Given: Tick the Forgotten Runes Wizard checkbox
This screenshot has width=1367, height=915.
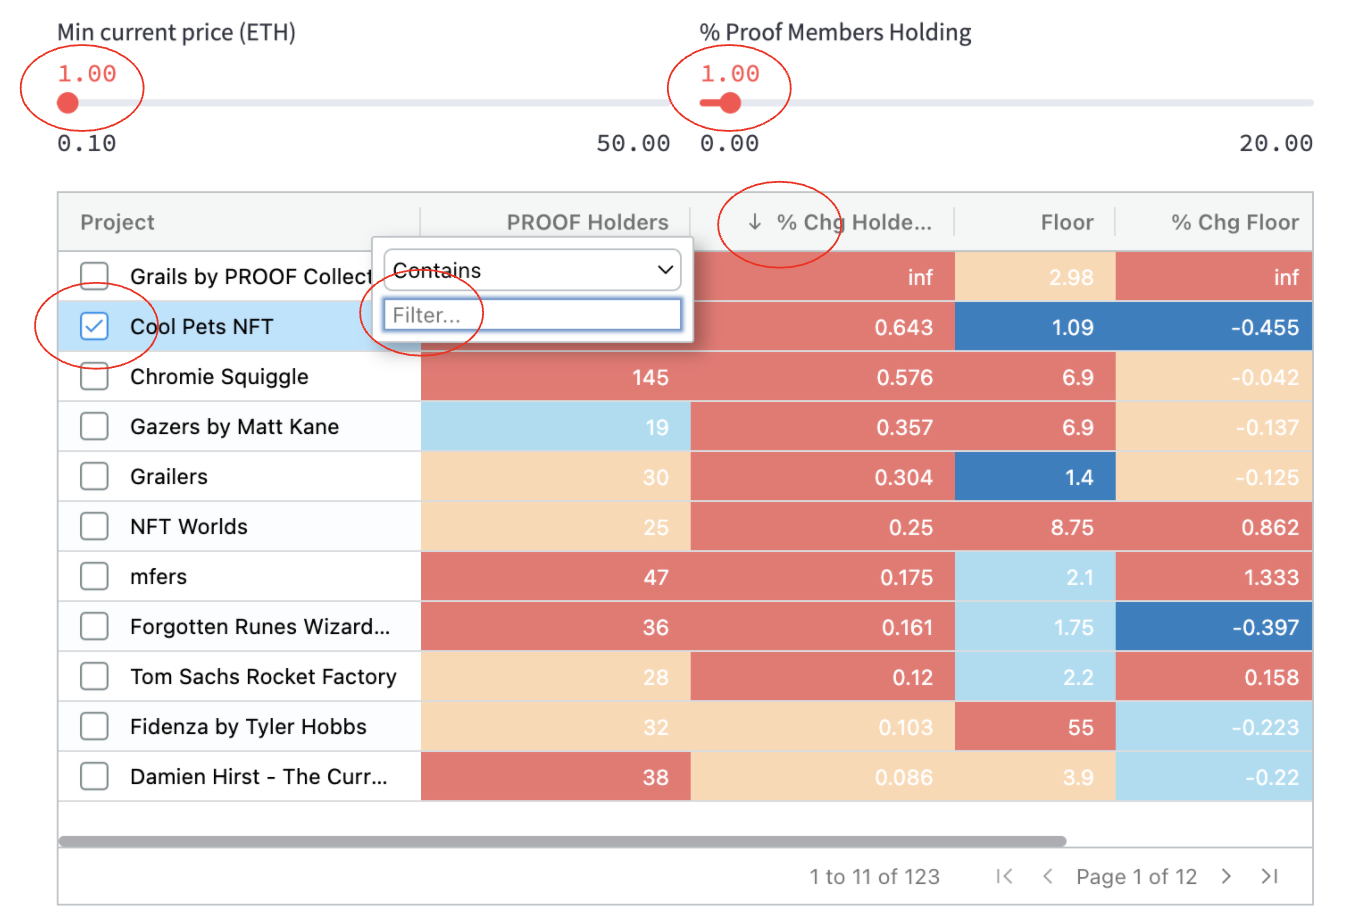Looking at the screenshot, I should (x=94, y=627).
